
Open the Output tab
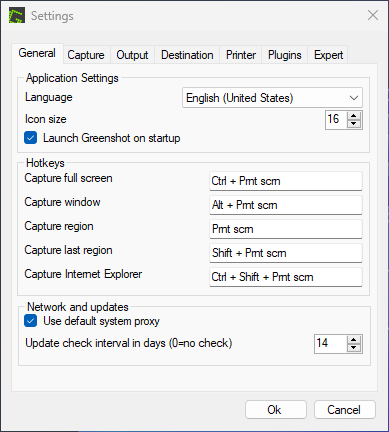pyautogui.click(x=132, y=55)
